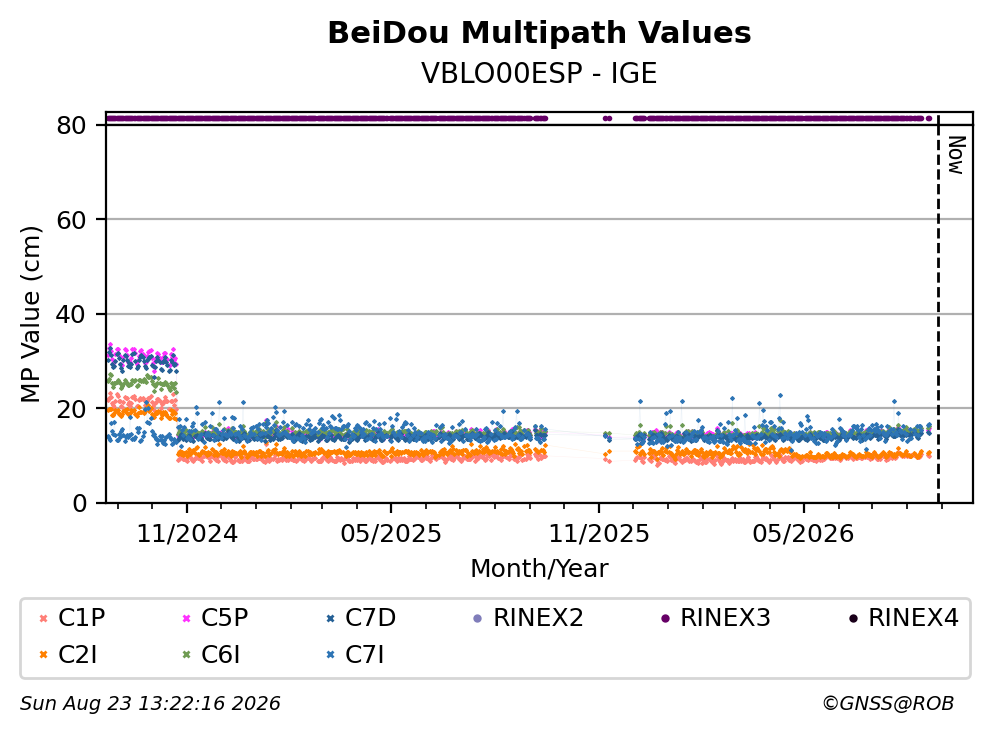Click the 11/2025 x-axis tick label
This screenshot has width=993, height=734.
(x=598, y=534)
